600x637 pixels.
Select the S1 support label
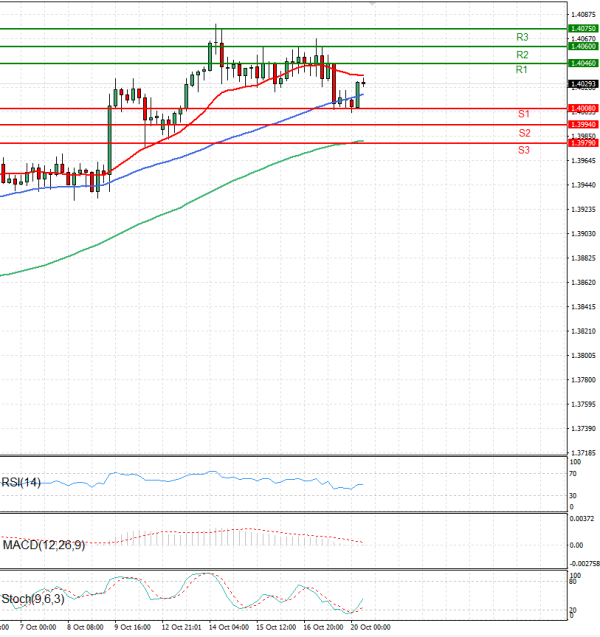(x=523, y=115)
